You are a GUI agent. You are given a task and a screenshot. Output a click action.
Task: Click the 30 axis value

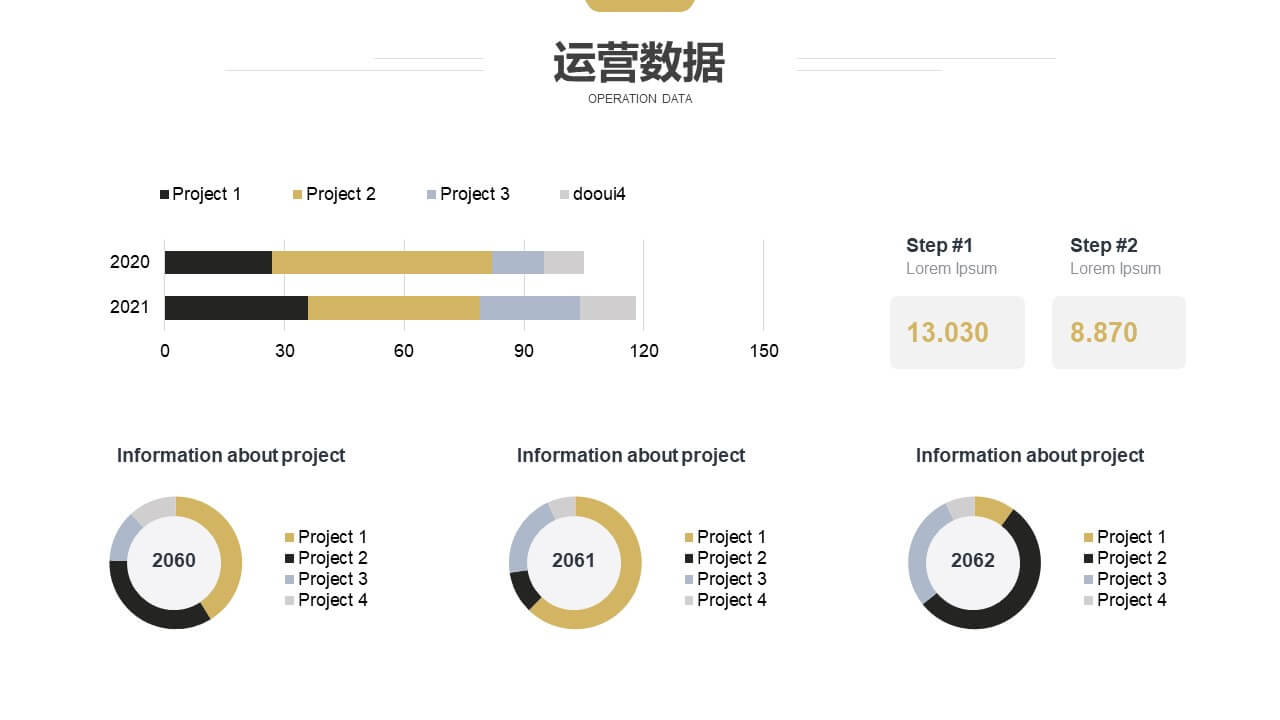tap(285, 351)
